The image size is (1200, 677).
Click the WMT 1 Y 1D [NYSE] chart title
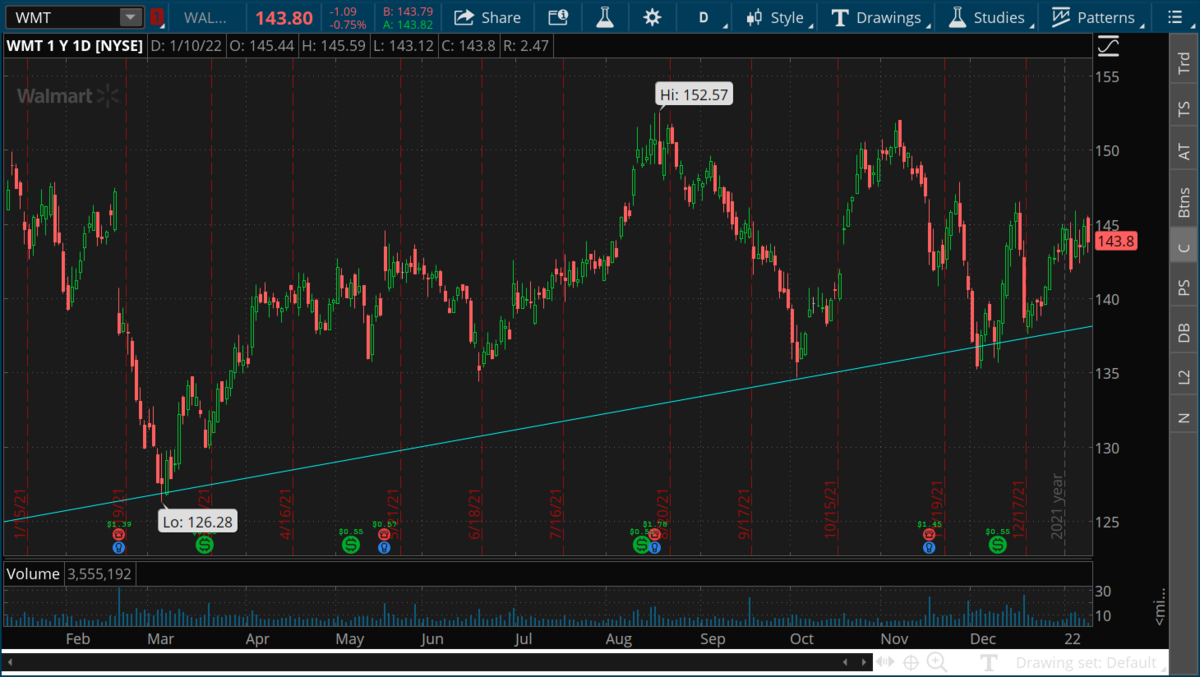pyautogui.click(x=75, y=46)
